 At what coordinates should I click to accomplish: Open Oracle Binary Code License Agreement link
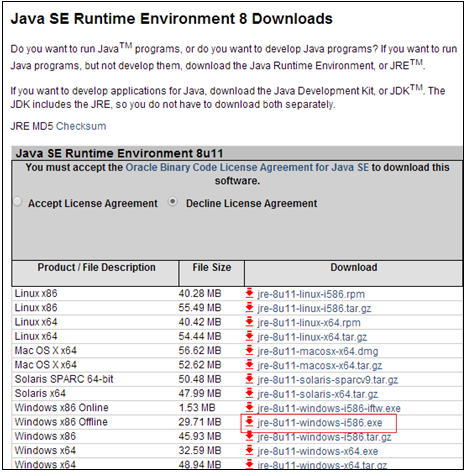point(247,167)
